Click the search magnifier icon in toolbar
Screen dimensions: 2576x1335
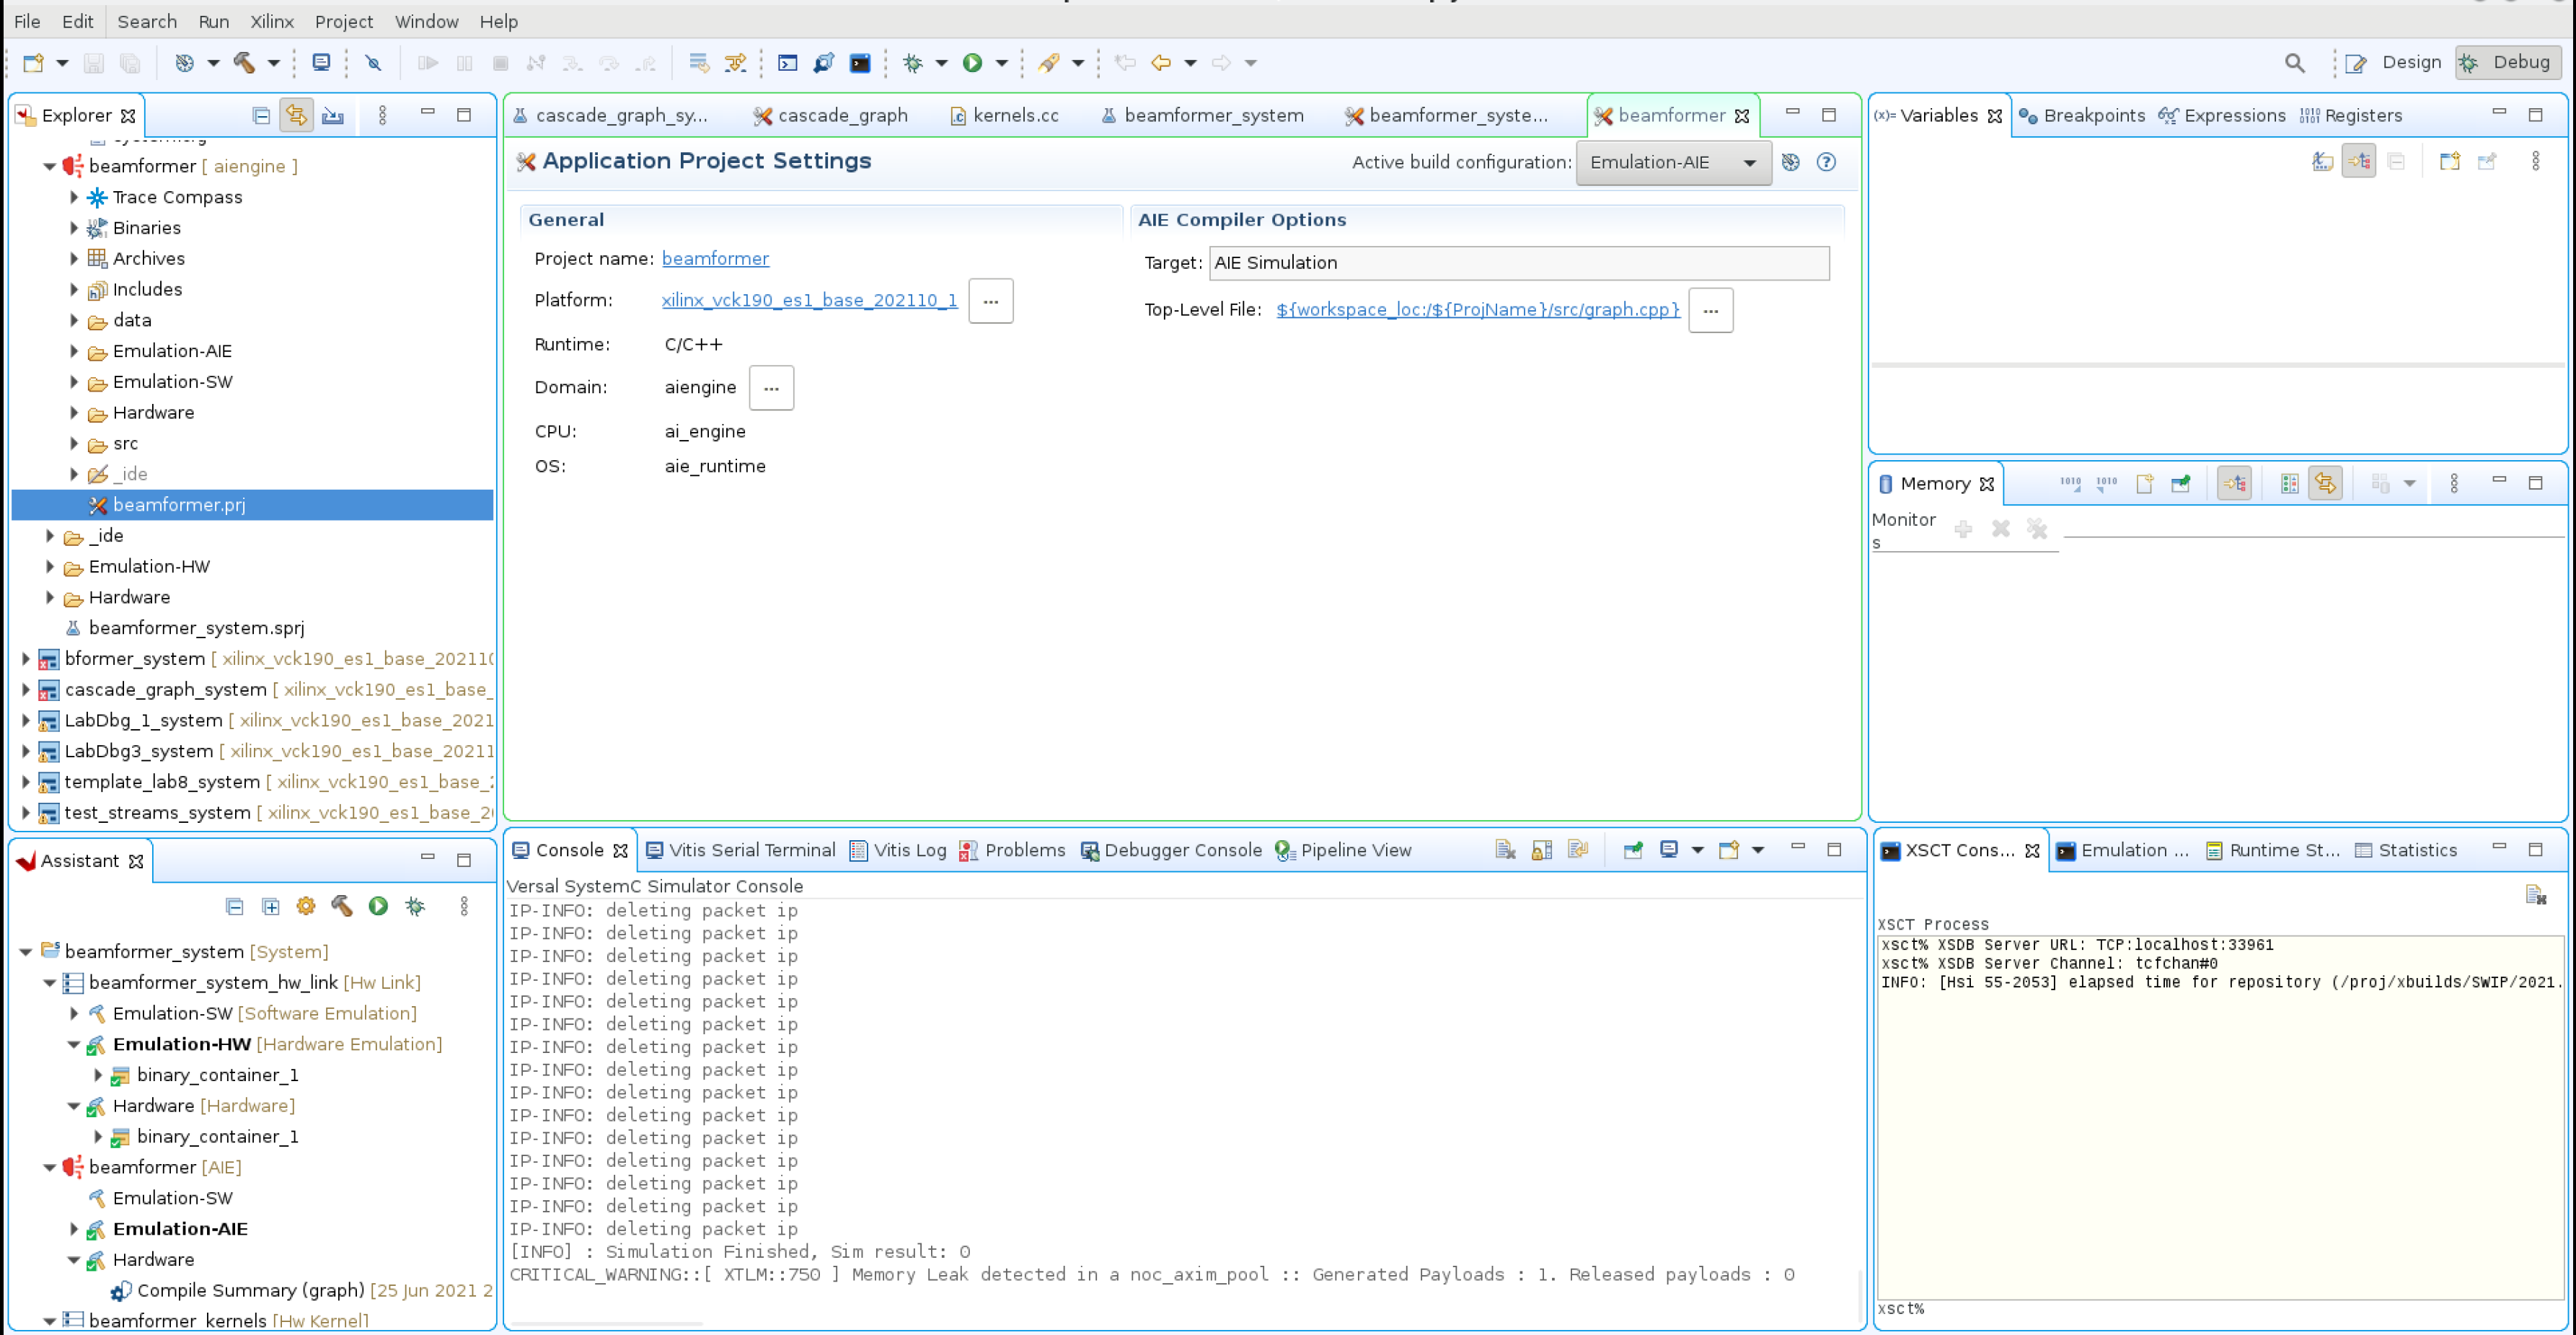pos(2294,62)
